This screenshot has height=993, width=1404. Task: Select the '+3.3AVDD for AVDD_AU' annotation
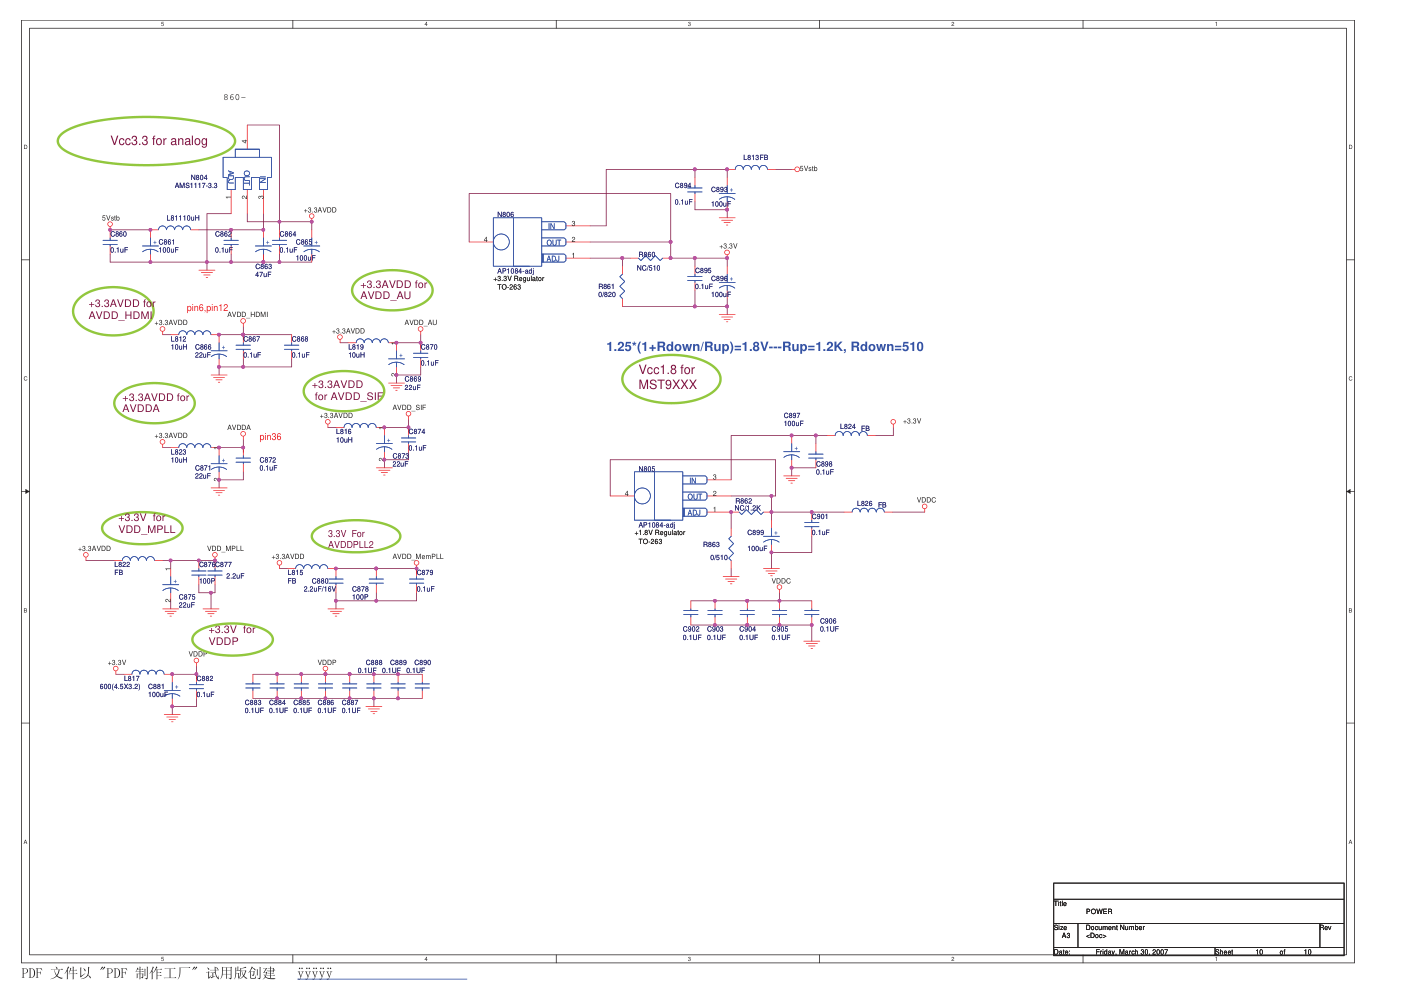point(393,290)
